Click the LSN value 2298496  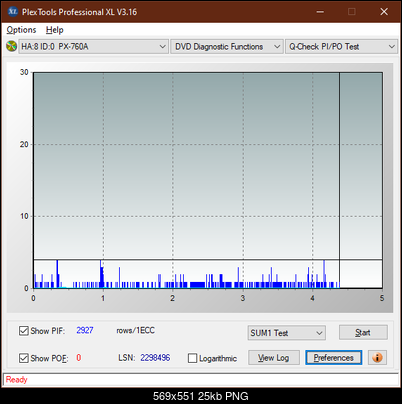pyautogui.click(x=155, y=358)
